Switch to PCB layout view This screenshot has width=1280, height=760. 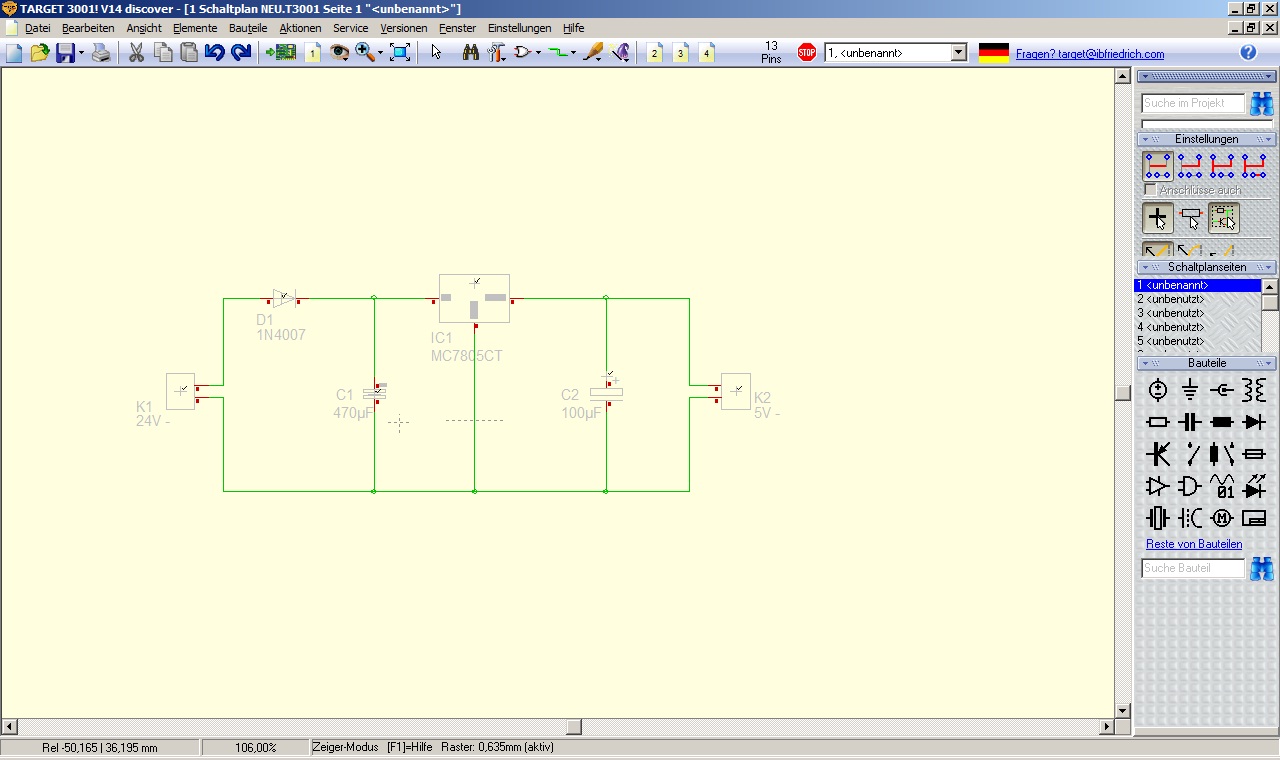(281, 53)
